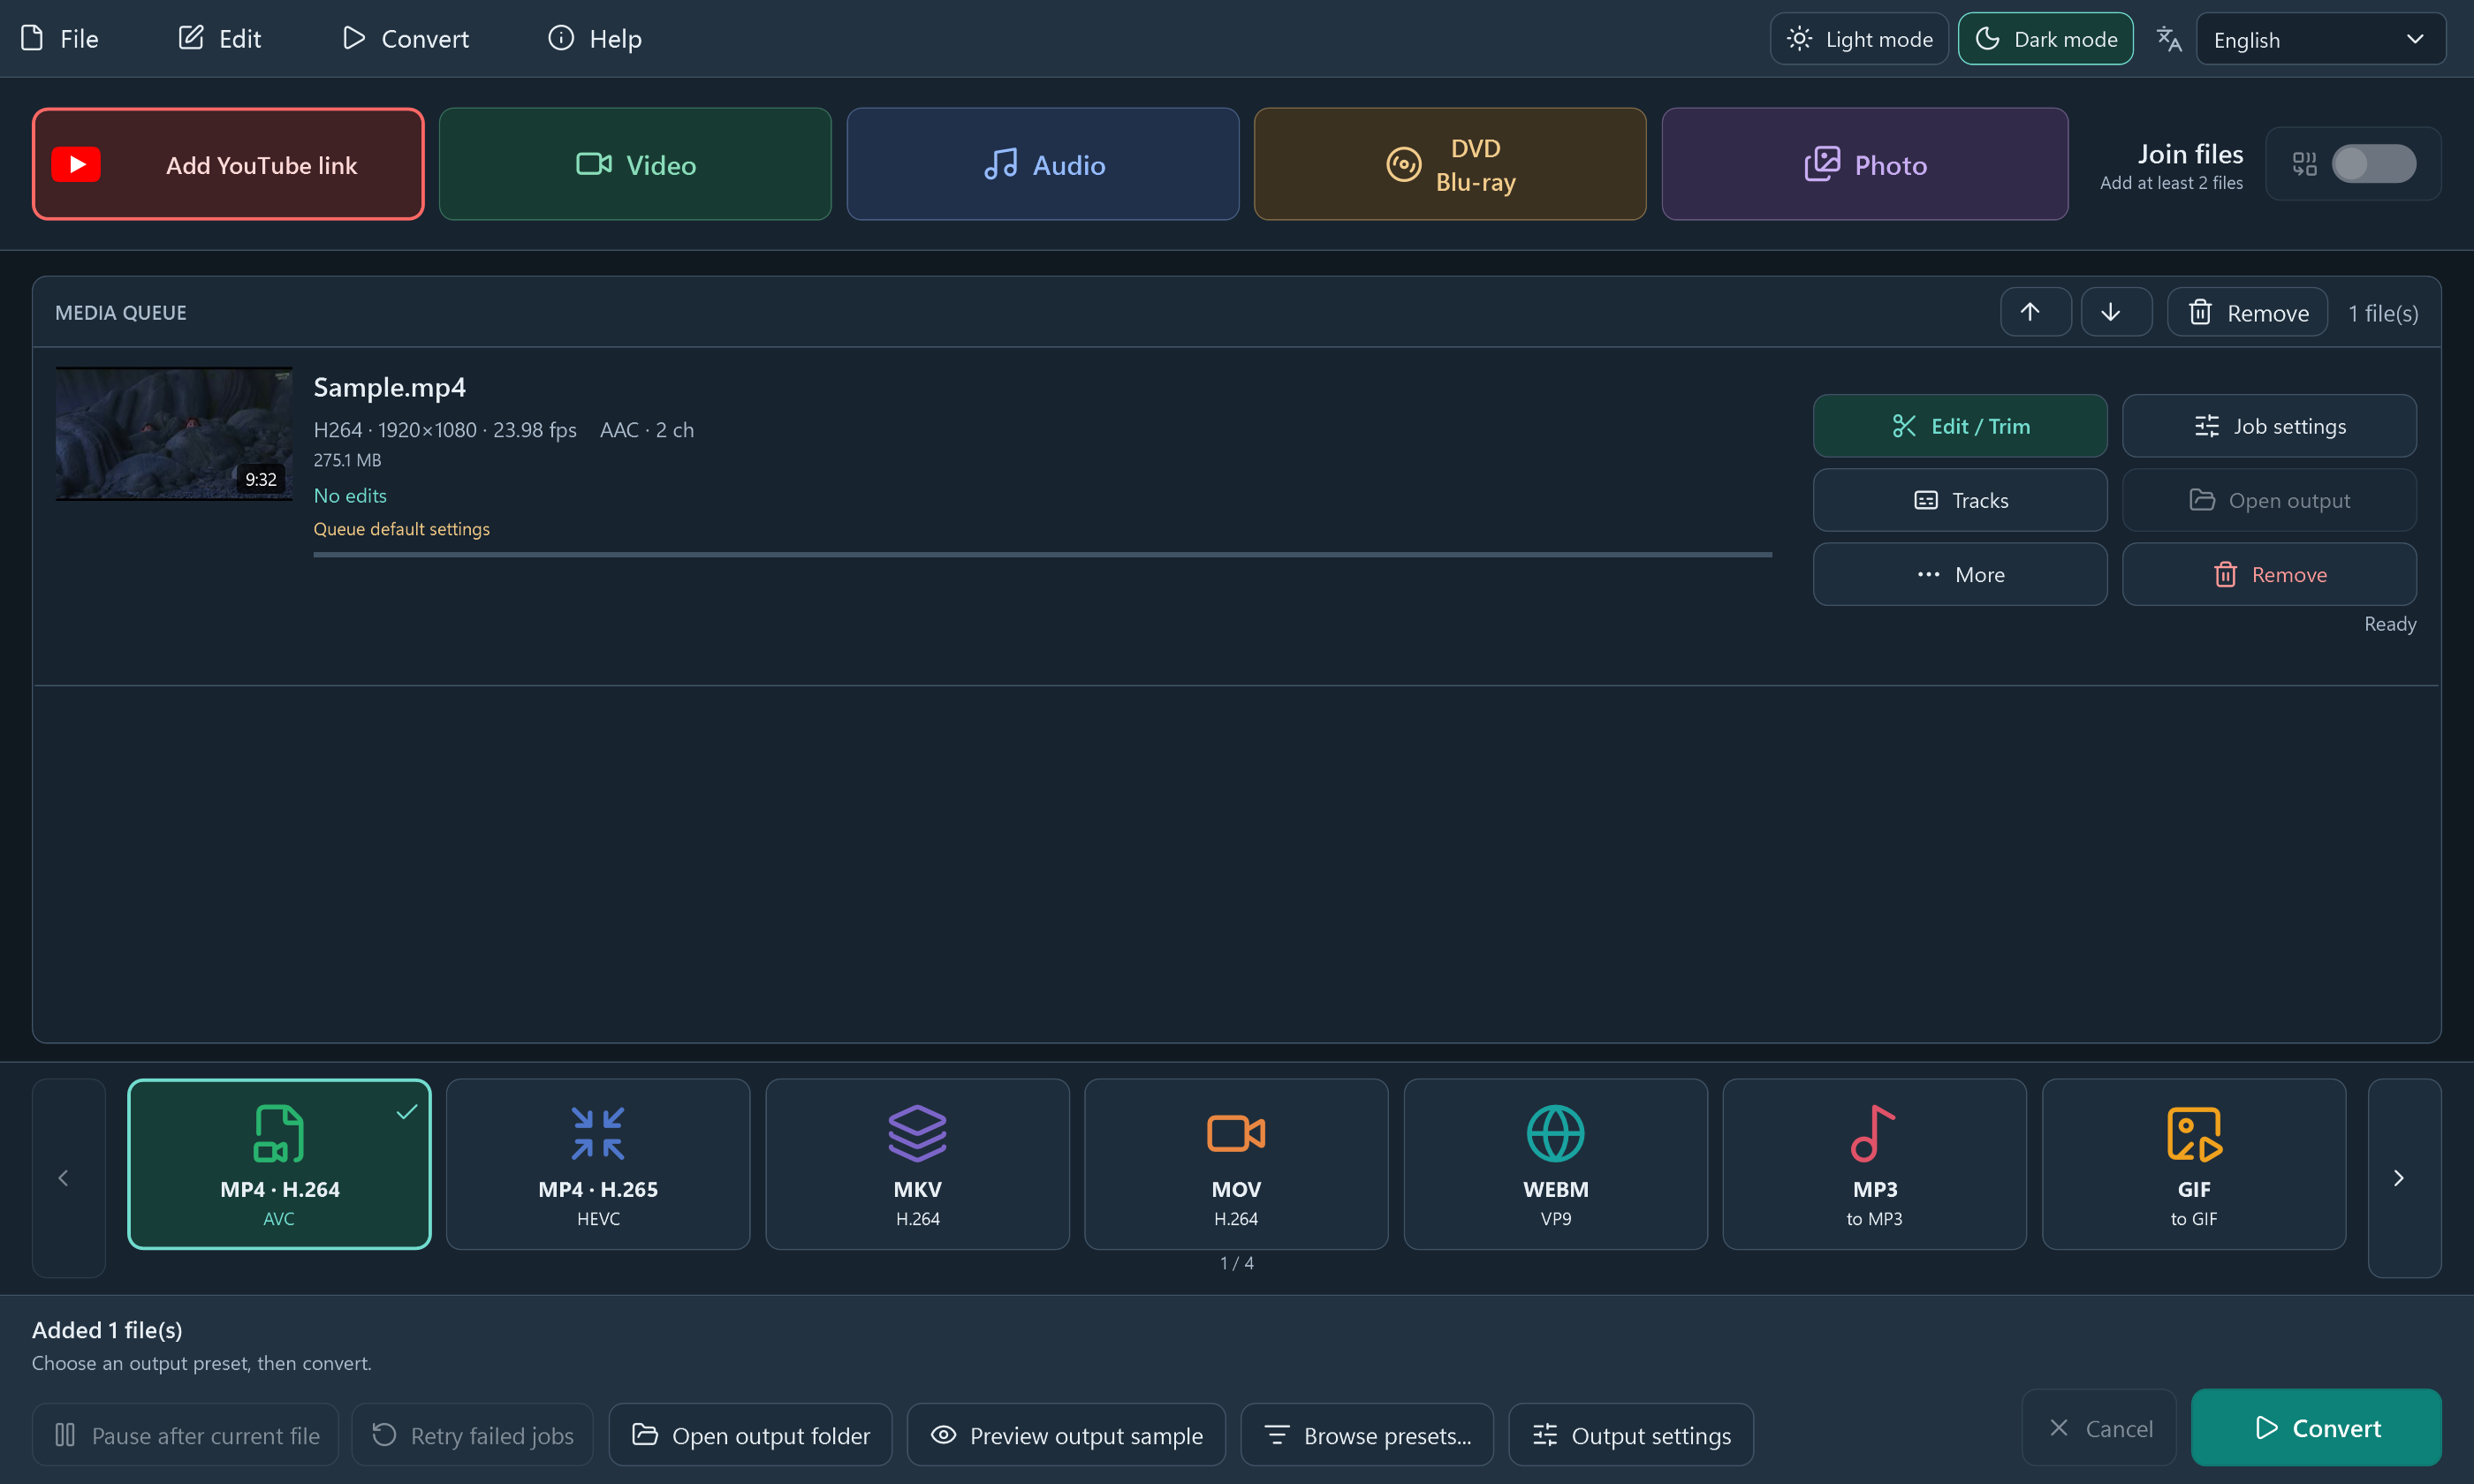Go to previous preset page
This screenshot has height=1484, width=2474.
68,1178
